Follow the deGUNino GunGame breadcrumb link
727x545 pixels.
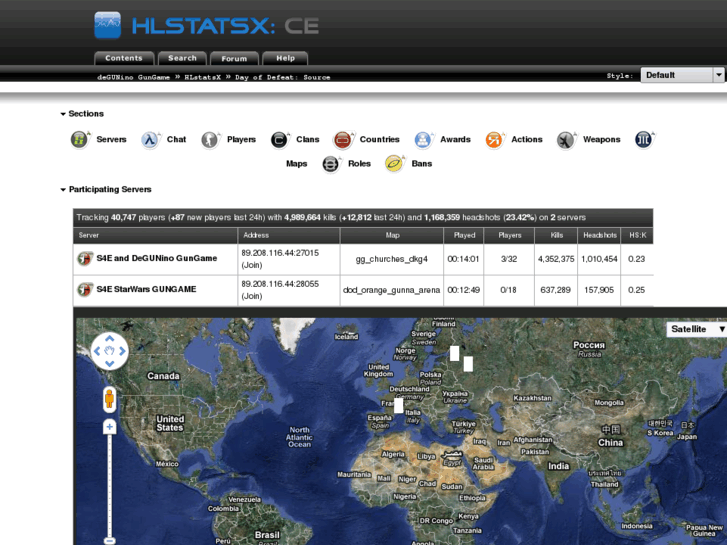pyautogui.click(x=134, y=77)
